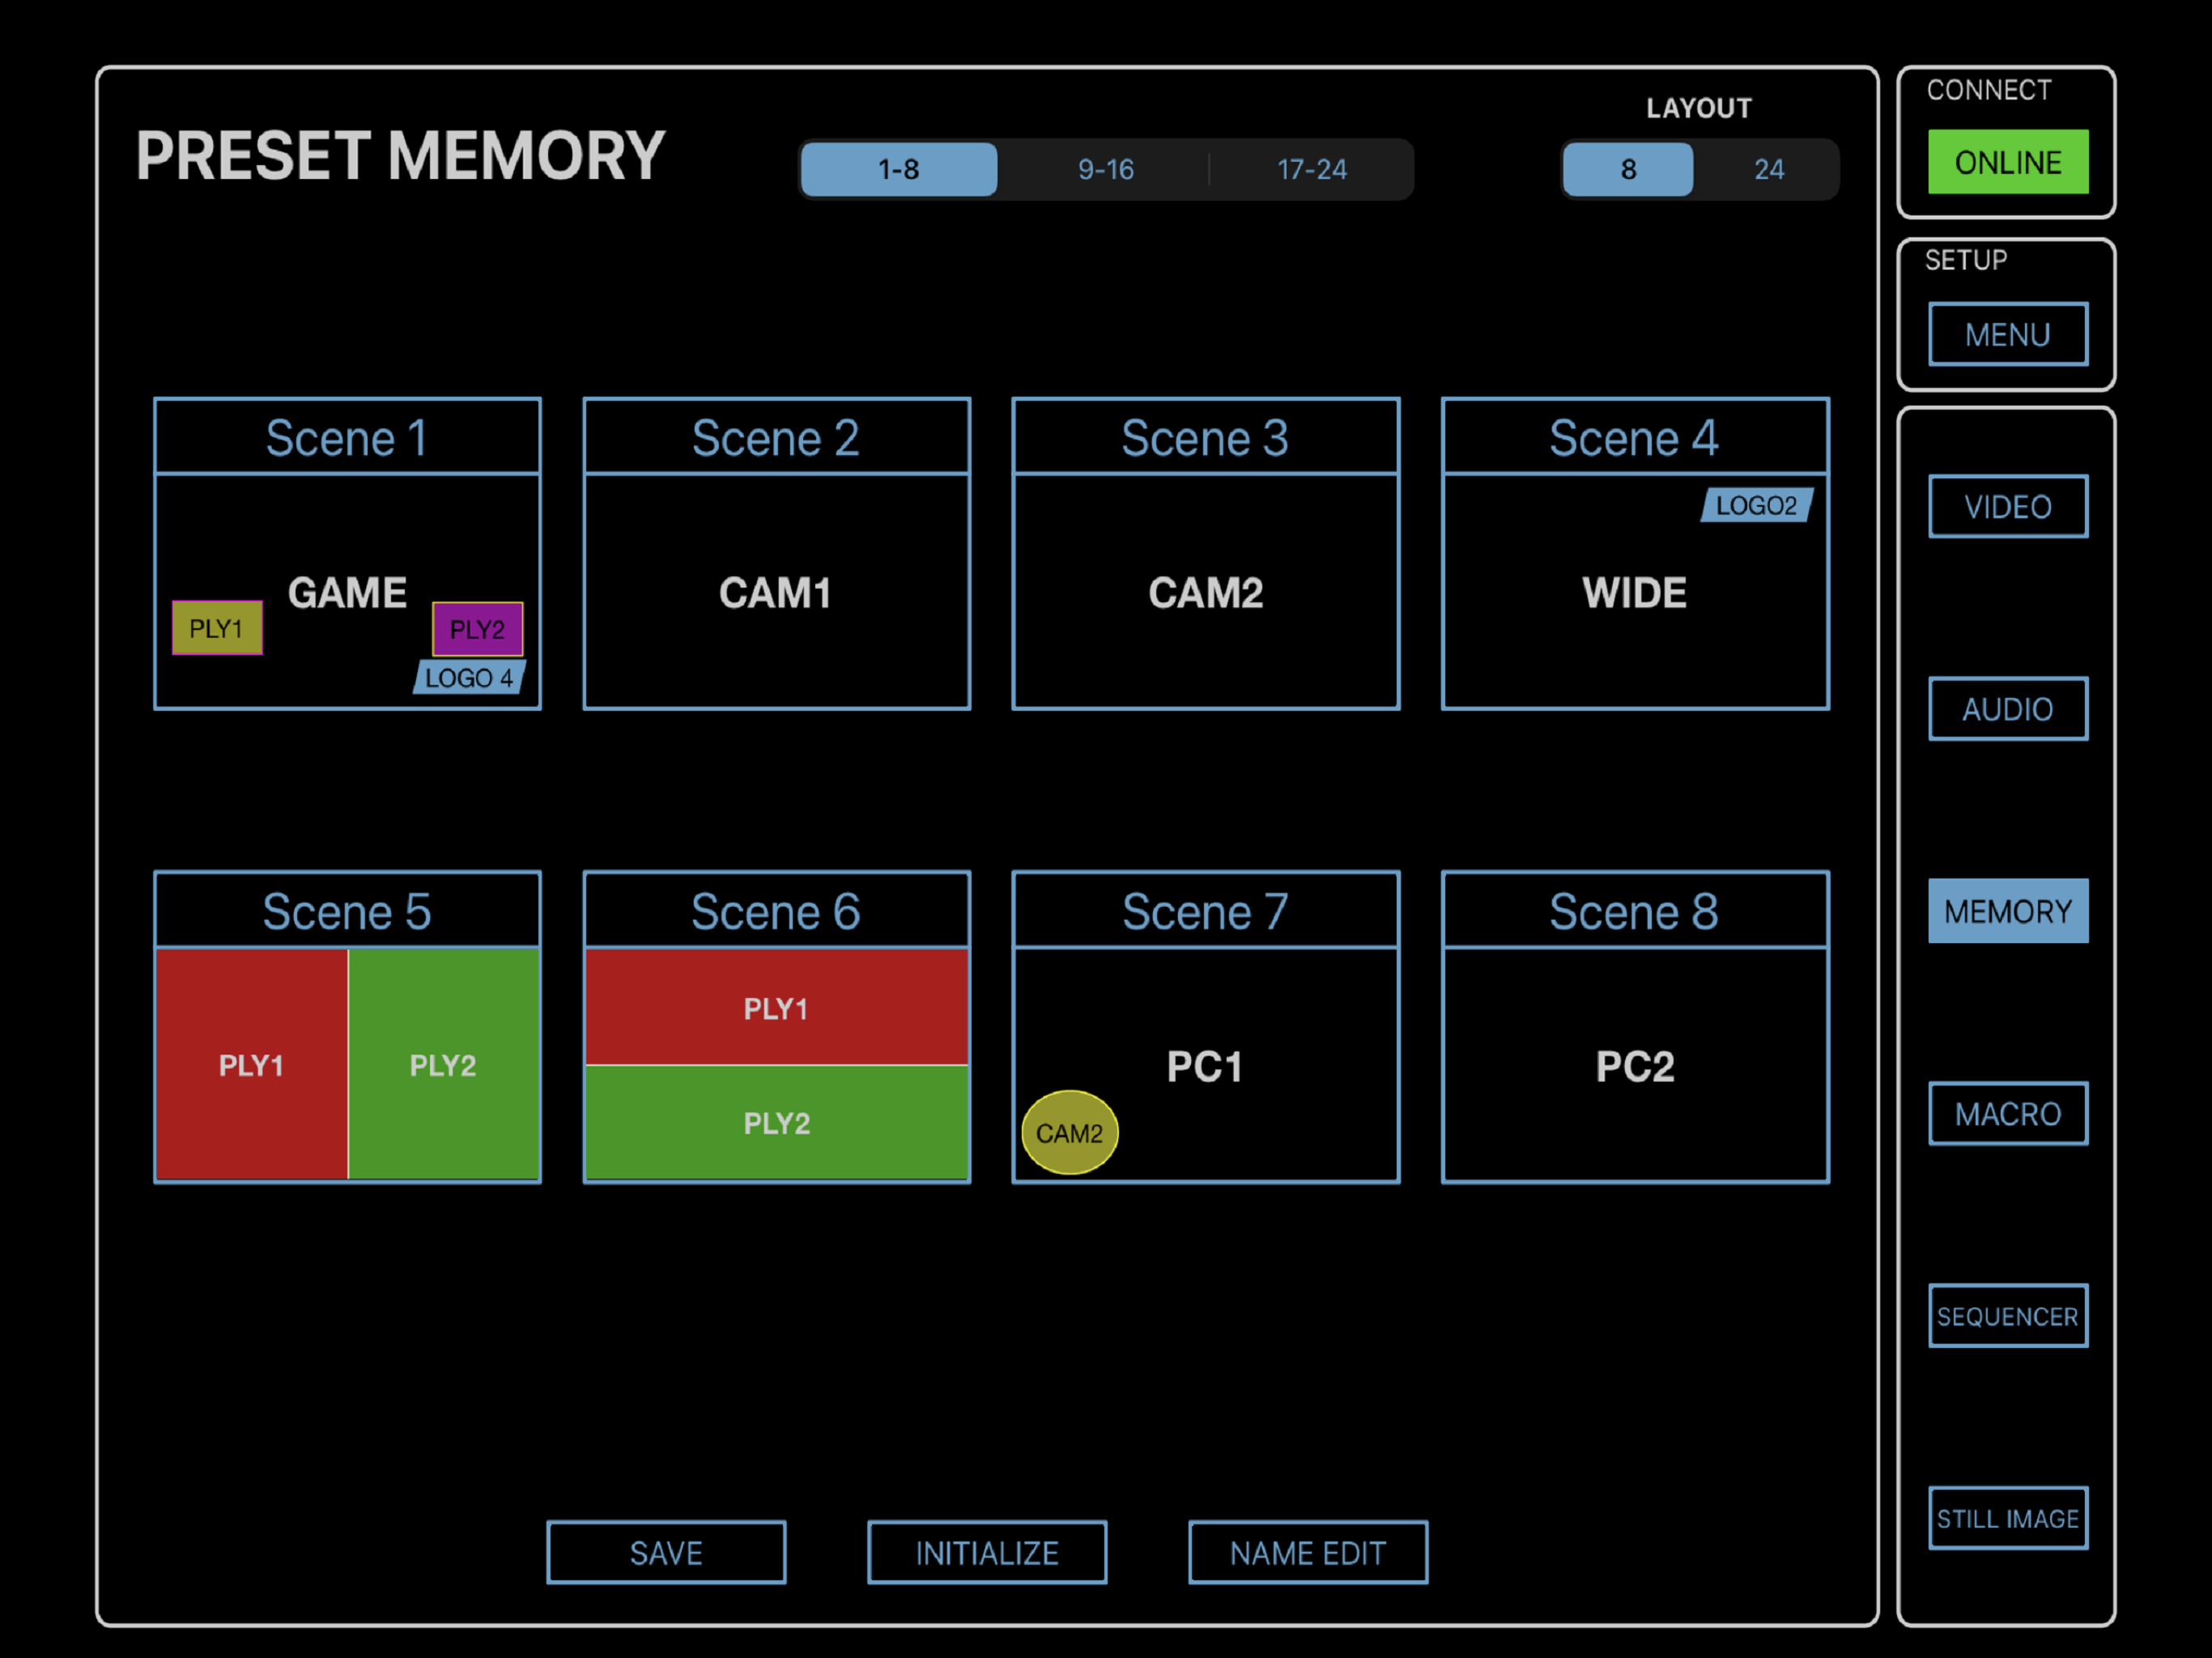
Task: Open the MACRO page
Action: point(2007,1114)
